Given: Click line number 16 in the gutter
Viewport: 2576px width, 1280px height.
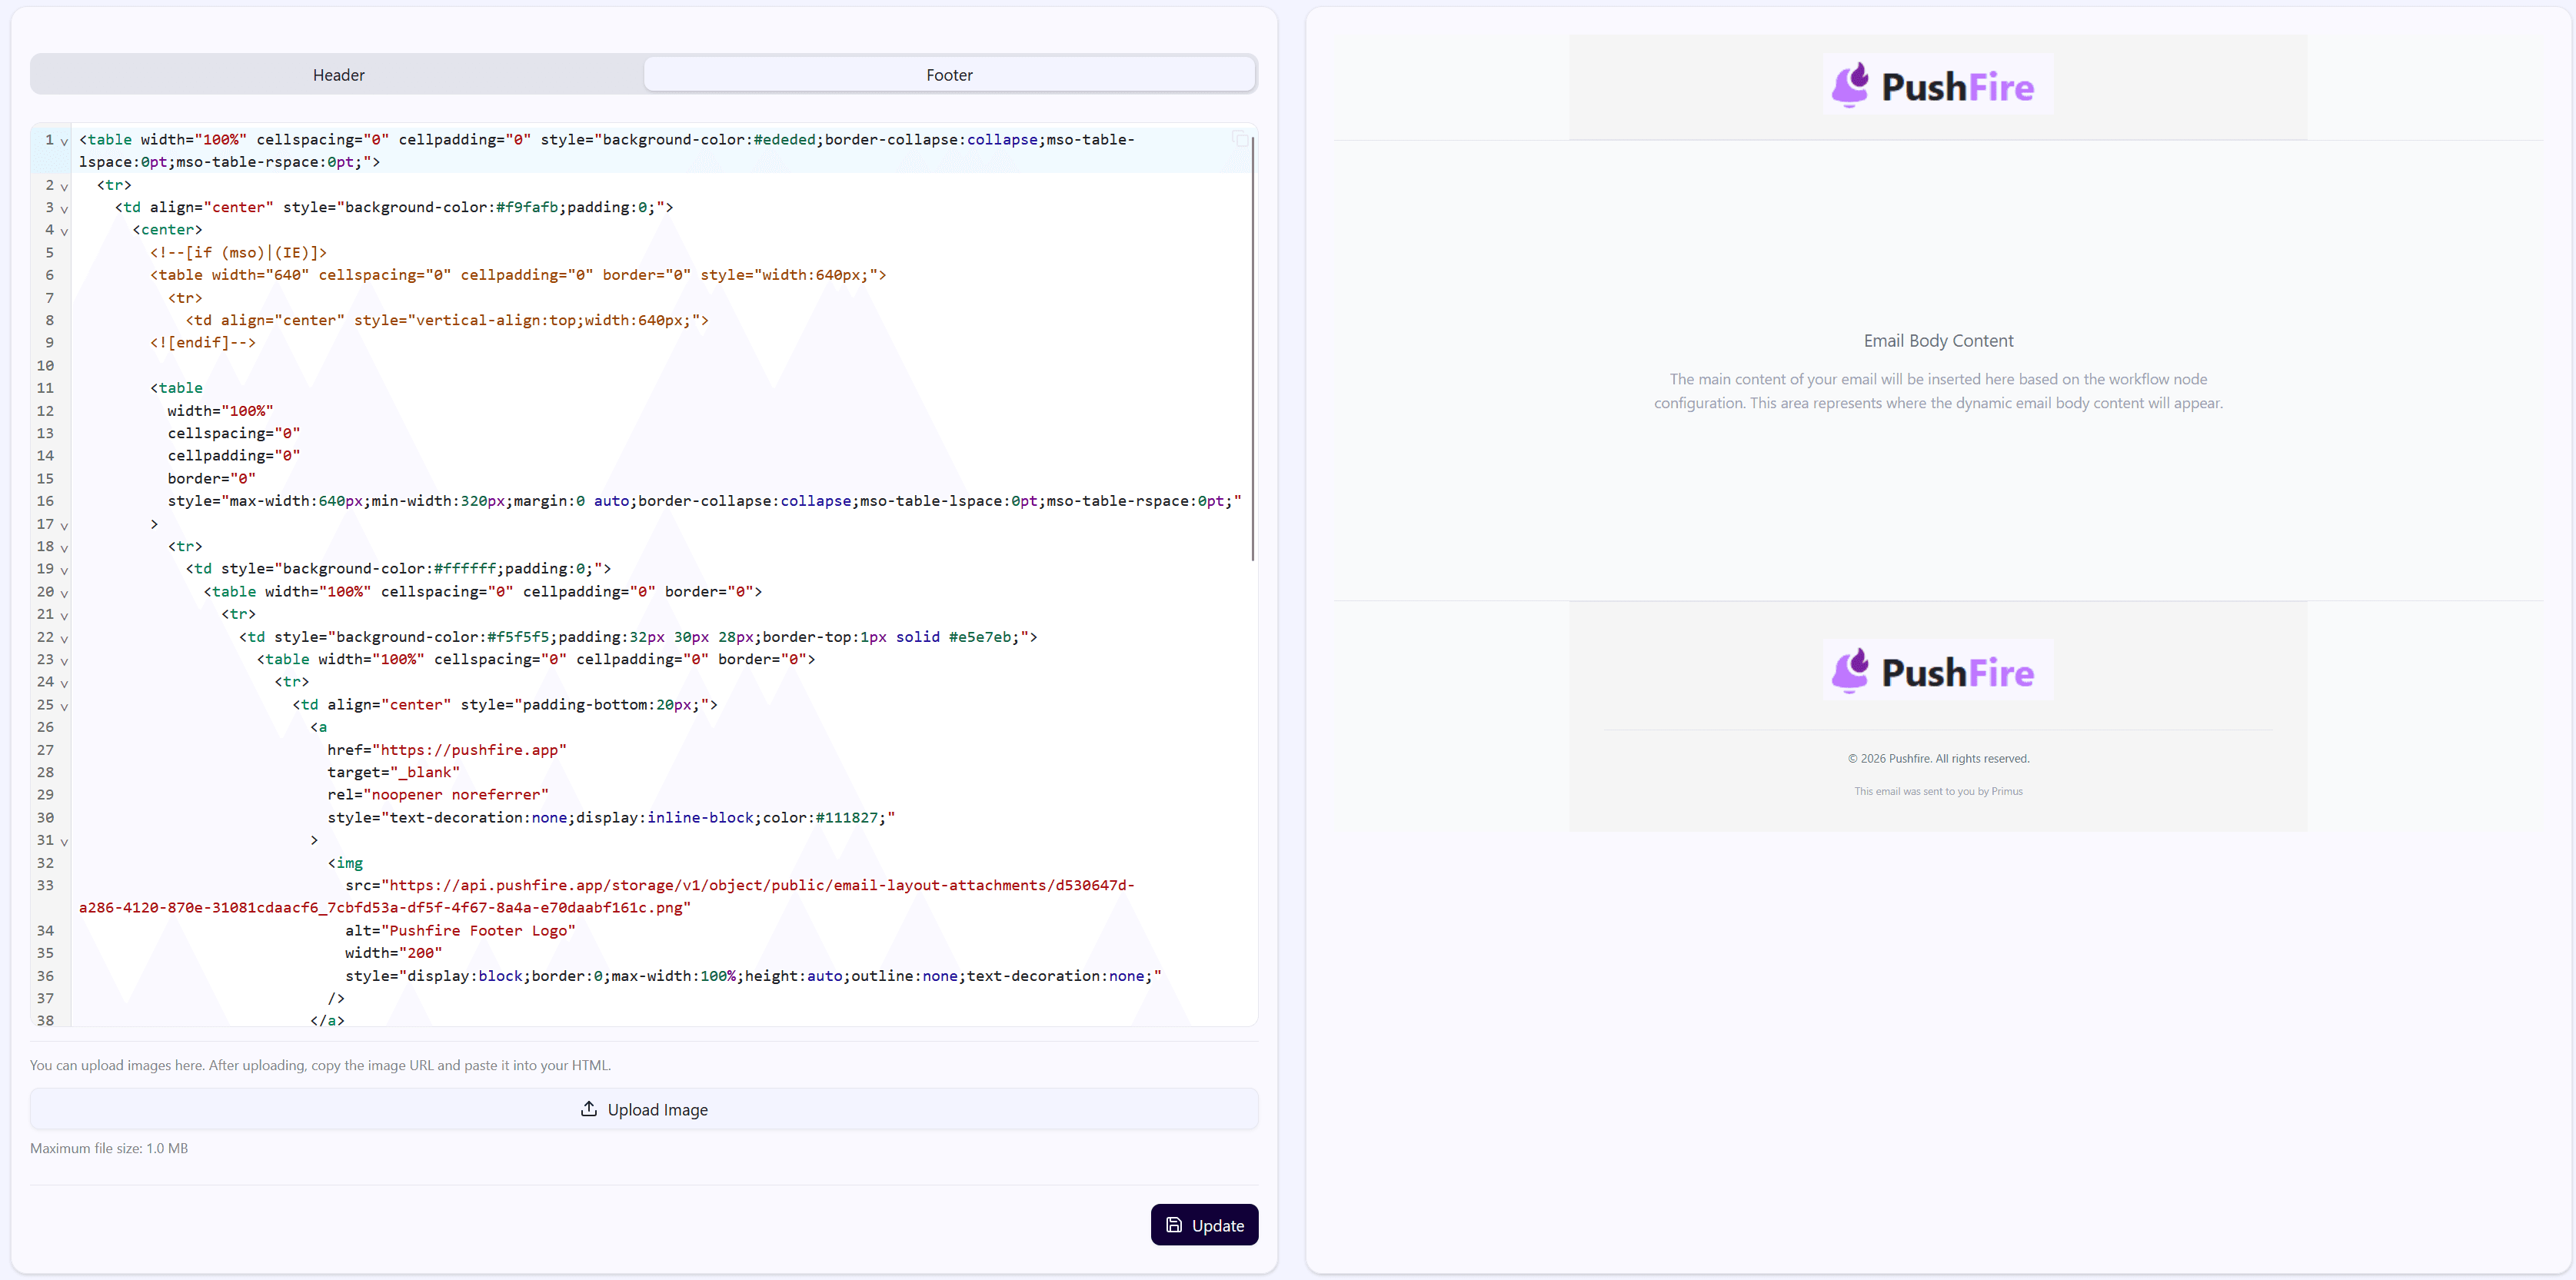Looking at the screenshot, I should pyautogui.click(x=46, y=501).
